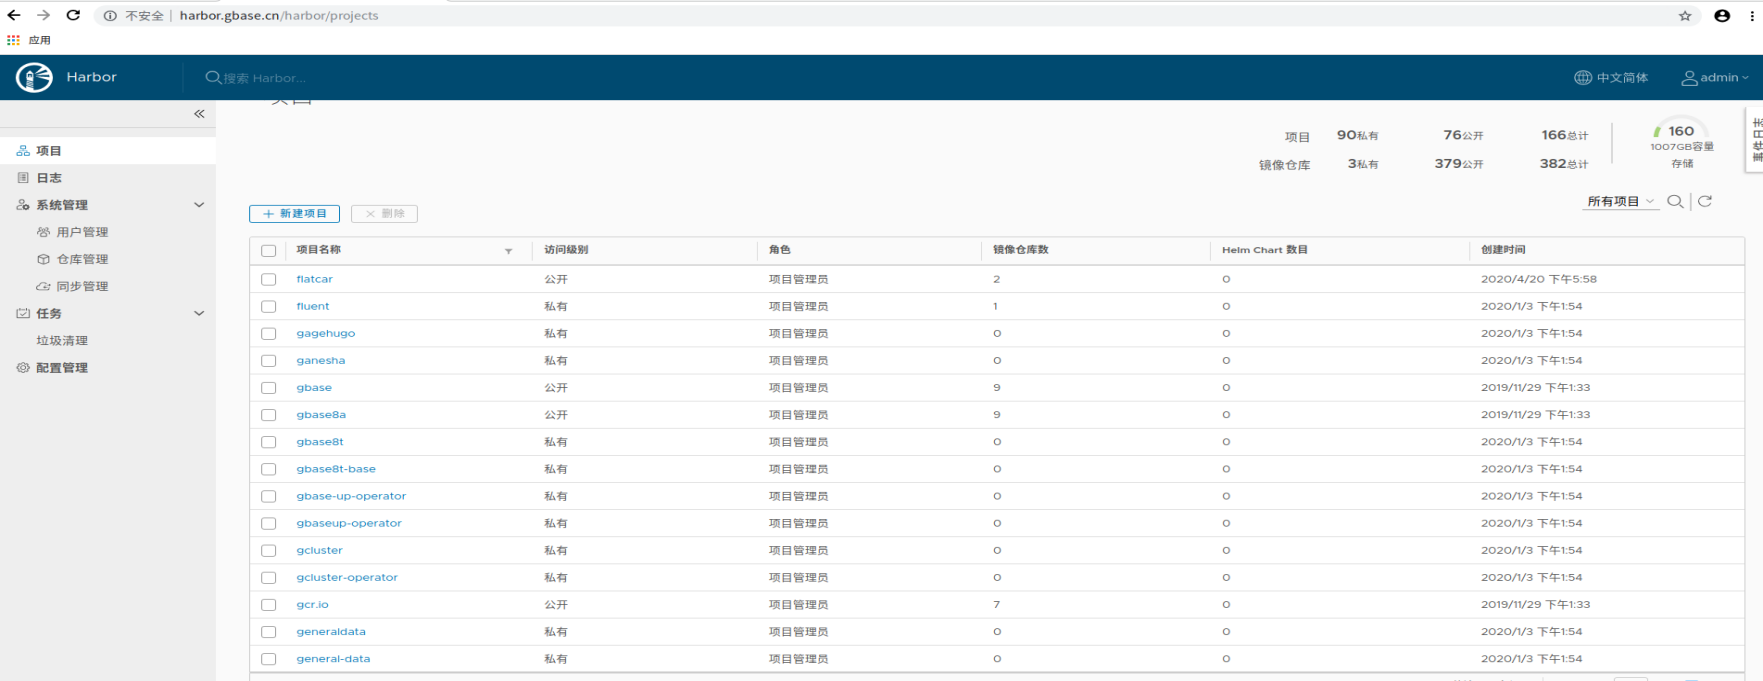The width and height of the screenshot is (1763, 681).
Task: Click the registry icon beside 仓库管理
Action: pyautogui.click(x=43, y=259)
